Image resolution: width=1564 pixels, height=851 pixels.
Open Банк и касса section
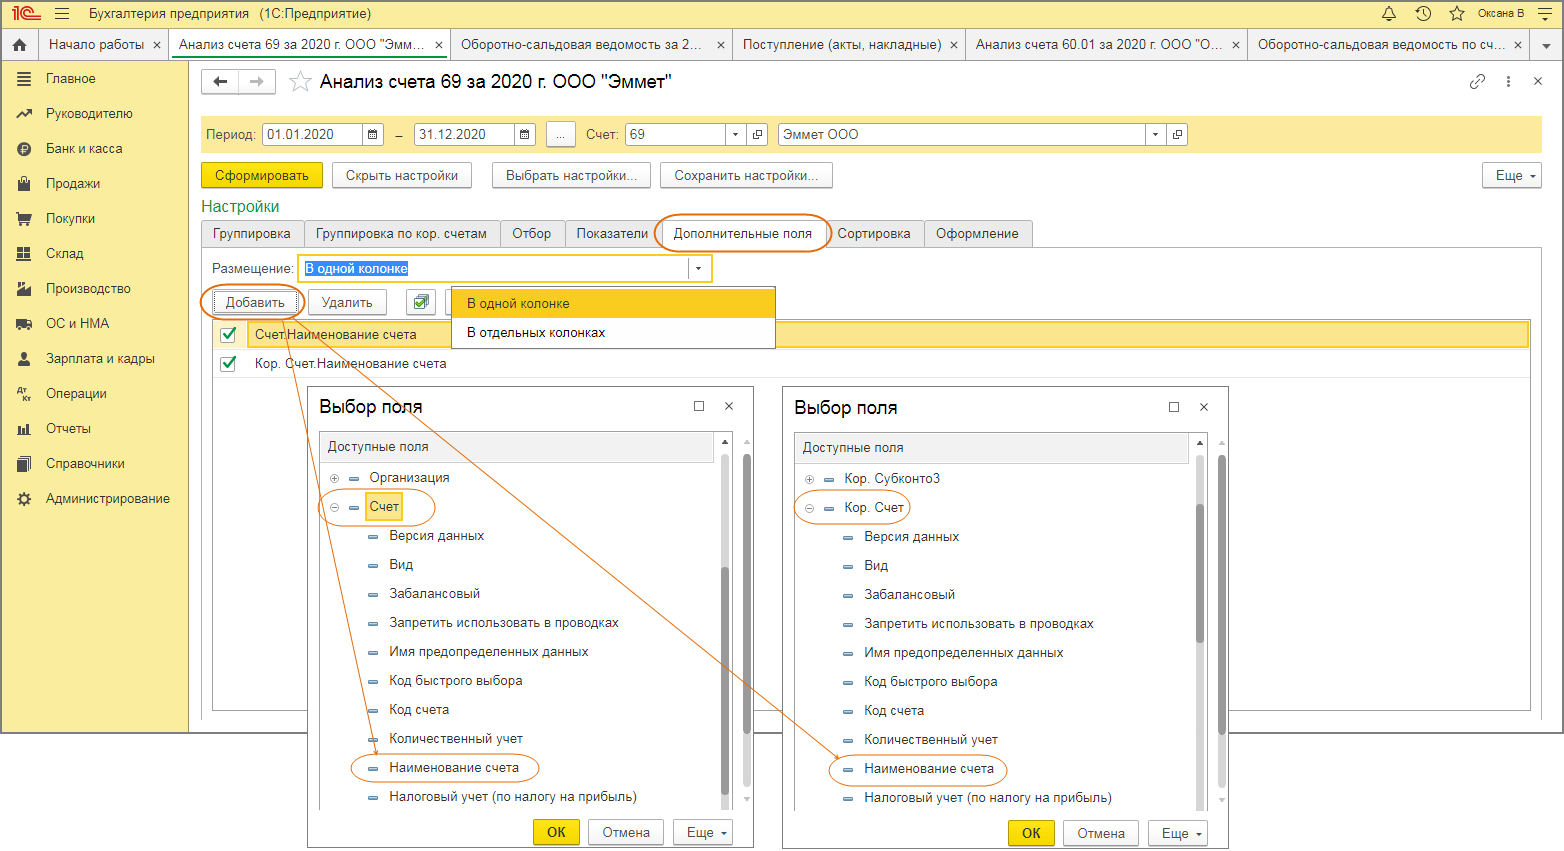pos(84,149)
